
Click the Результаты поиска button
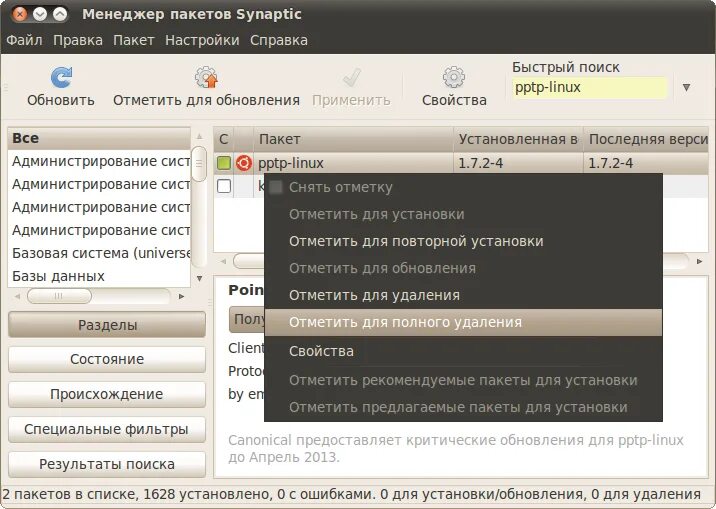[x=107, y=464]
